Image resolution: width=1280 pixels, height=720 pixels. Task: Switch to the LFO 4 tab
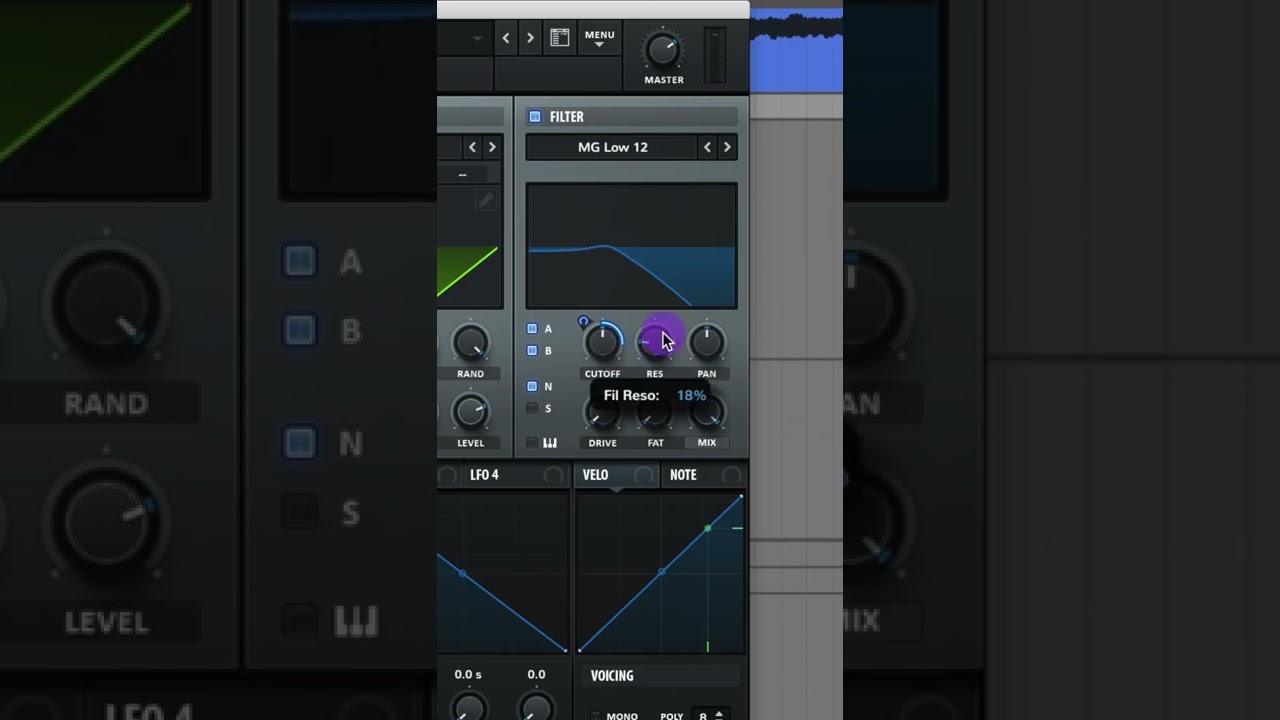[x=484, y=475]
